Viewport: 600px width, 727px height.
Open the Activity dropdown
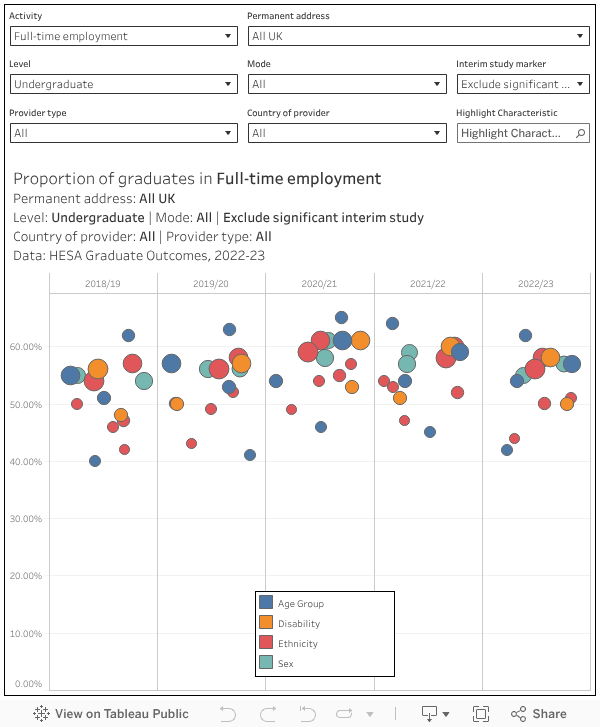coord(123,36)
